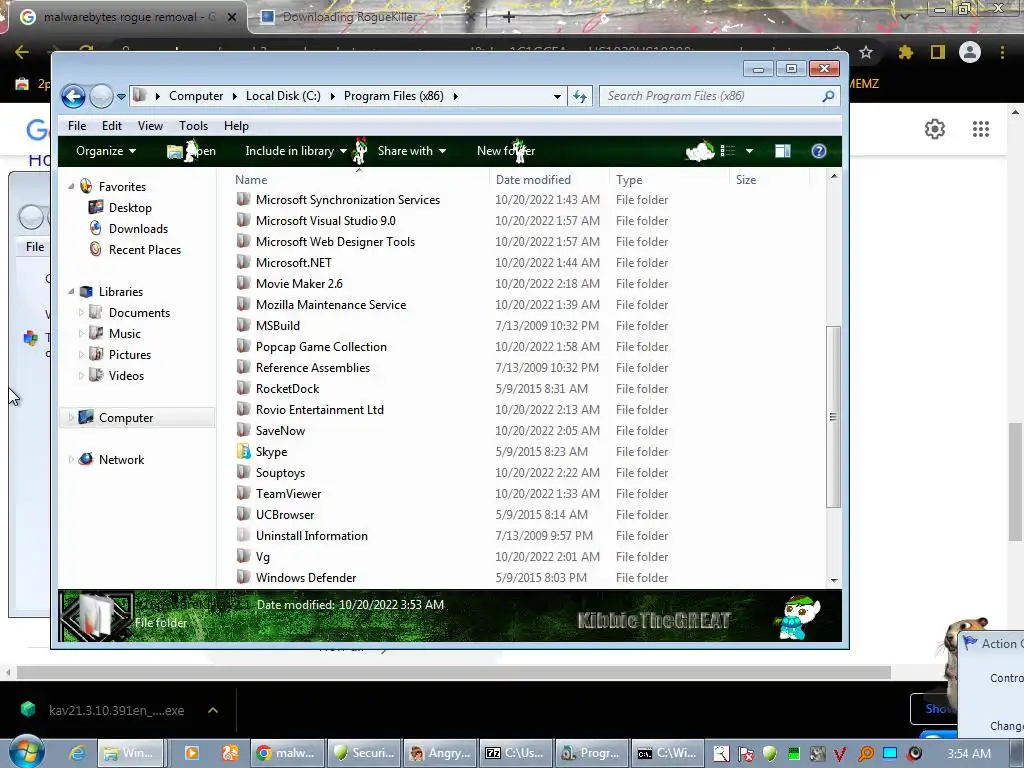Click the search magnifier icon in Explorer
Viewport: 1024px width, 768px height.
pos(828,96)
